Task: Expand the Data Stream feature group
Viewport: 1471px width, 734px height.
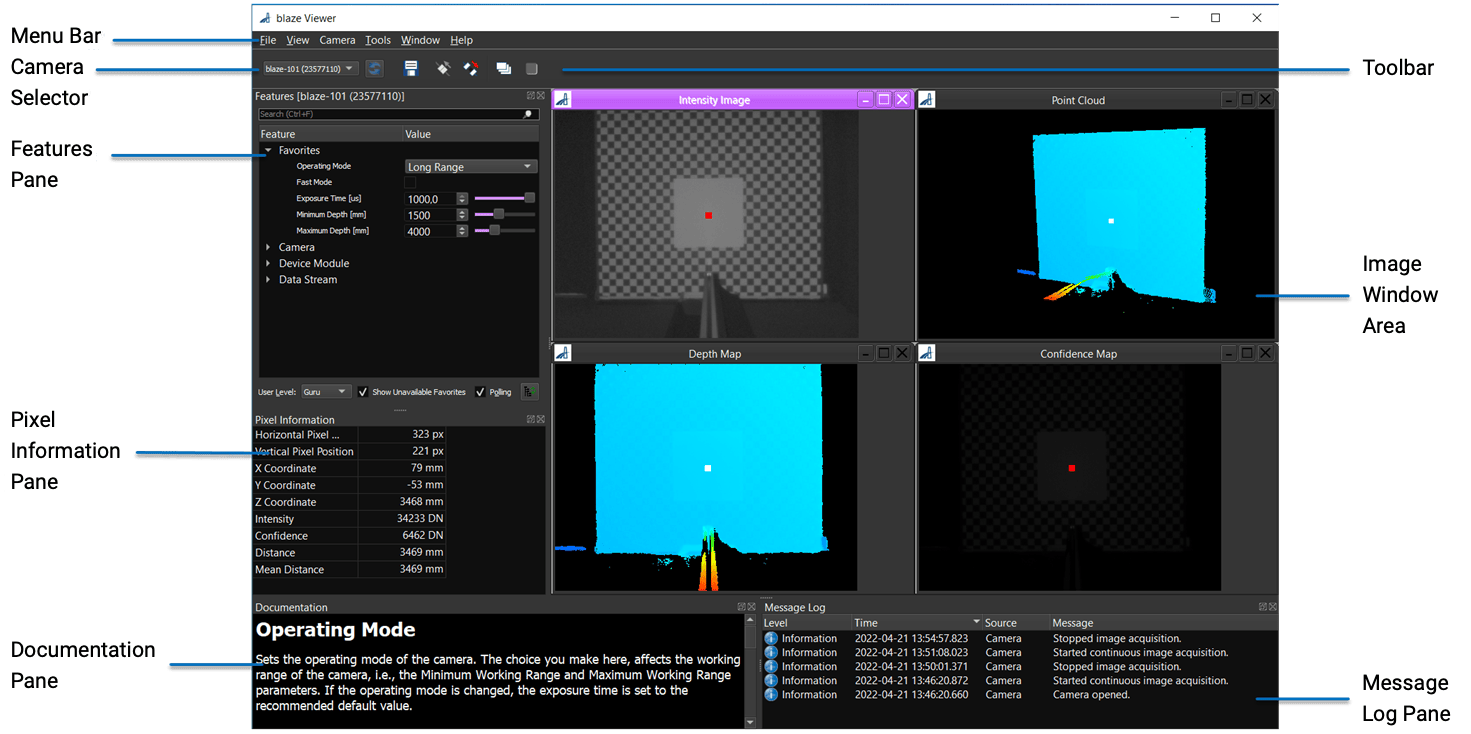Action: [268, 279]
